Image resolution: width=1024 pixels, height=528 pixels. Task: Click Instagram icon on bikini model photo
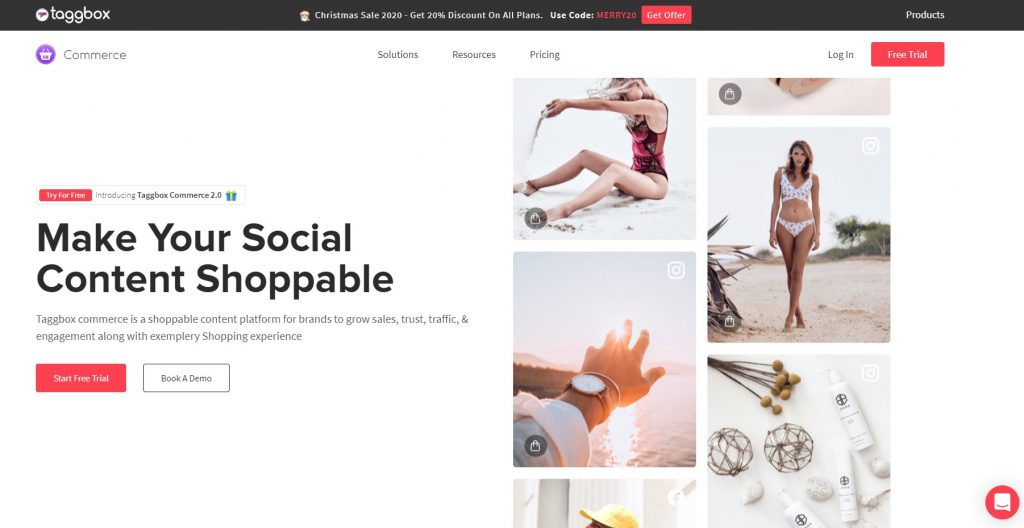(870, 146)
